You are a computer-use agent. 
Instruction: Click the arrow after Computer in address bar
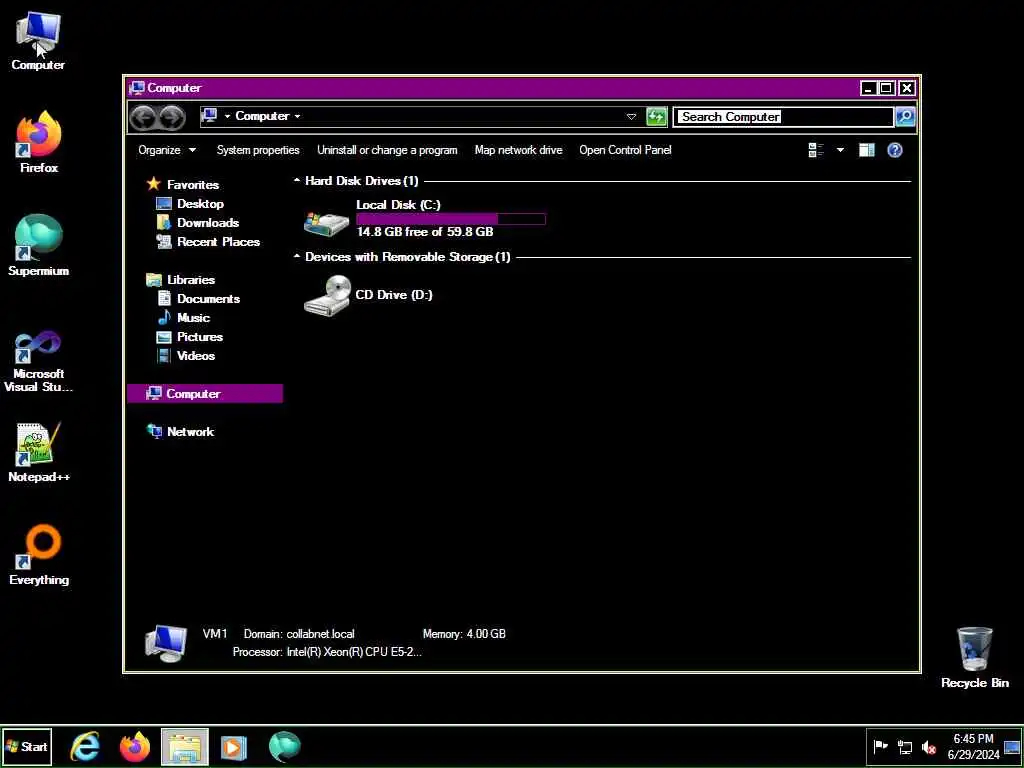[x=297, y=116]
